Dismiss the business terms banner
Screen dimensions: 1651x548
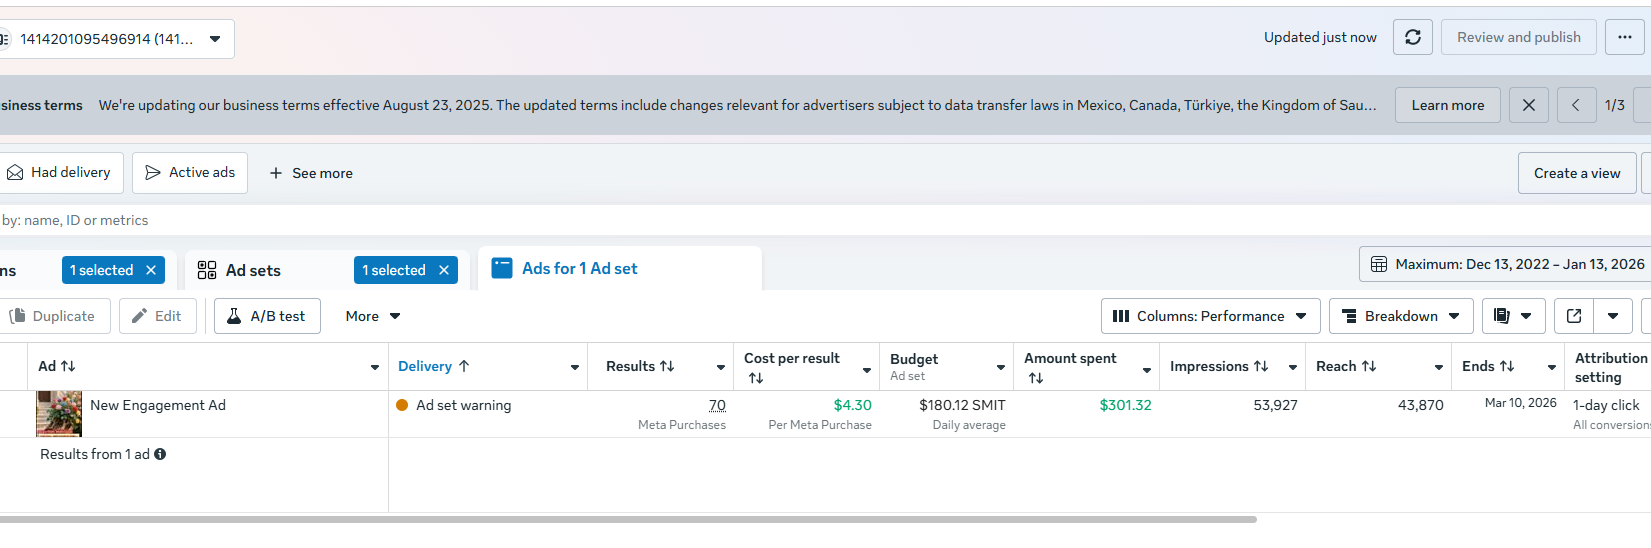coord(1528,105)
